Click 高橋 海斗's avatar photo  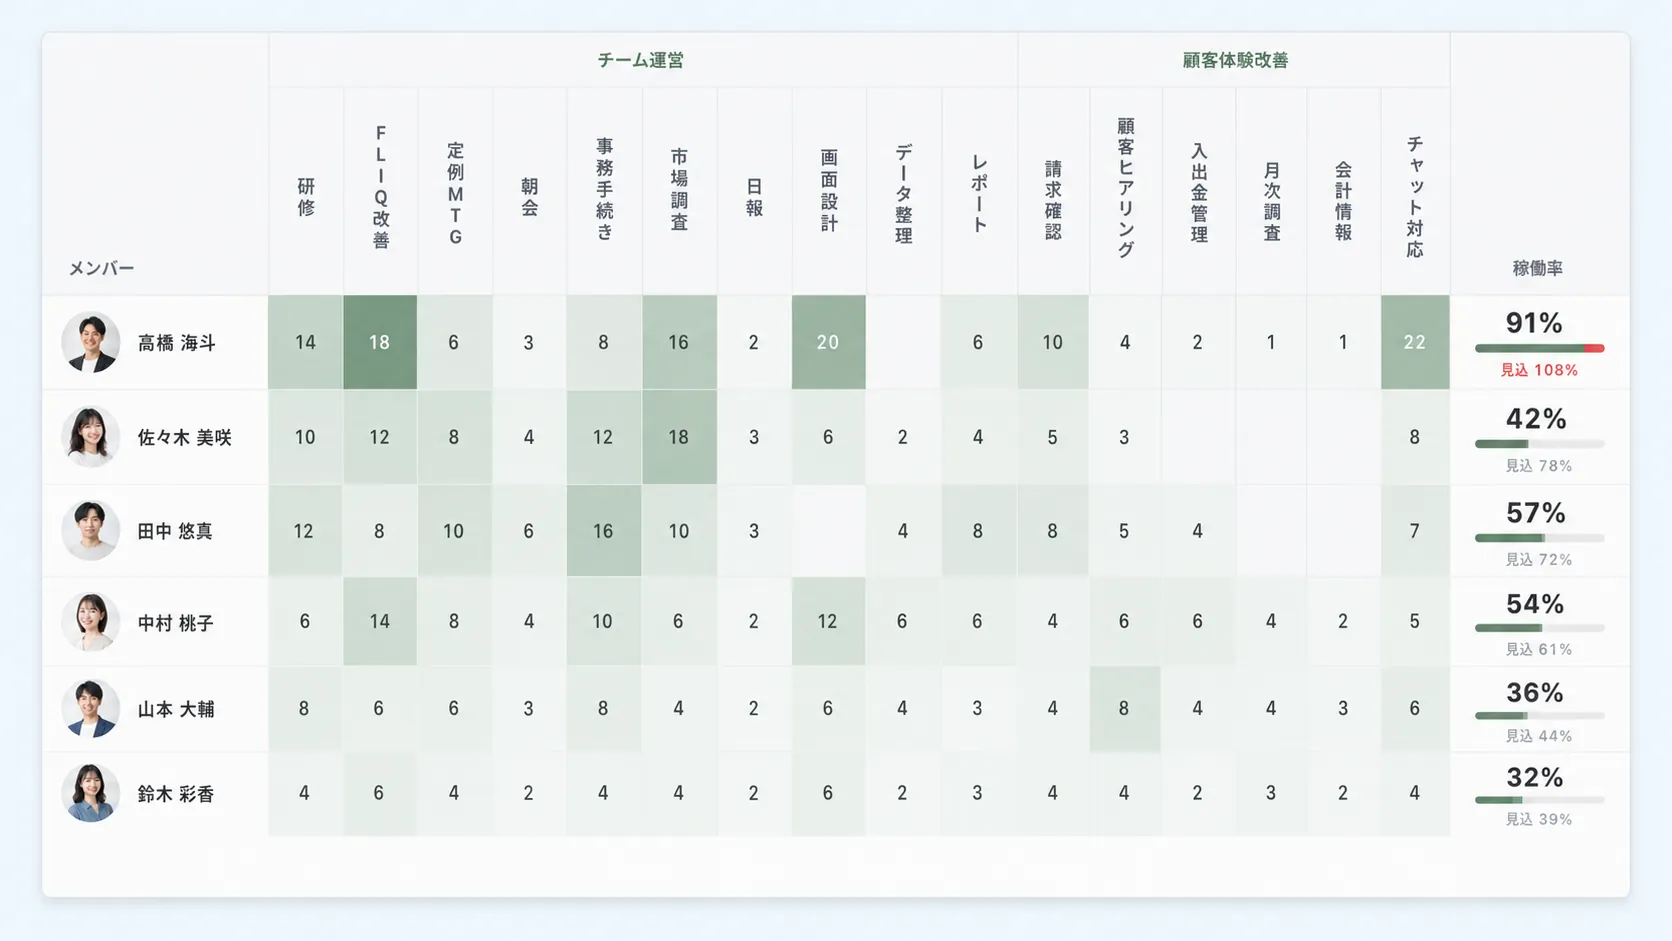[90, 342]
